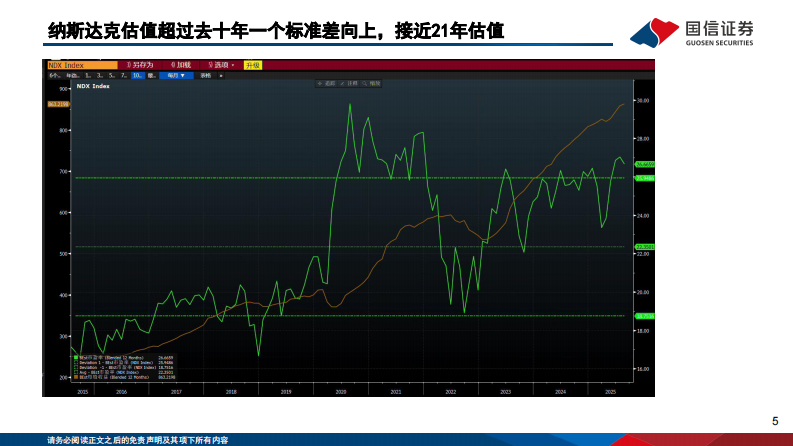The height and width of the screenshot is (446, 793).
Task: Click the small arrow icon after 表格
Action: pos(221,75)
